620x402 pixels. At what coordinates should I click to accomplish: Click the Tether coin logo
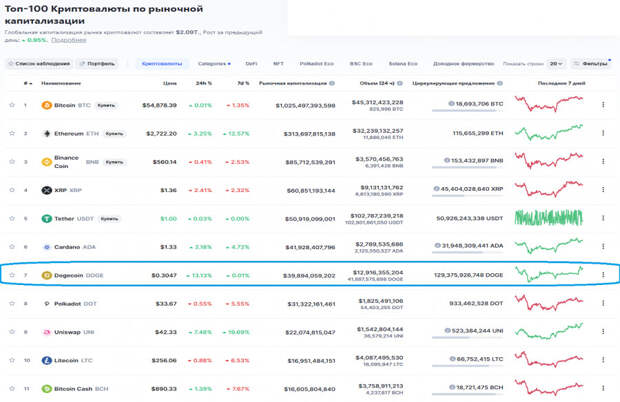[x=47, y=219]
